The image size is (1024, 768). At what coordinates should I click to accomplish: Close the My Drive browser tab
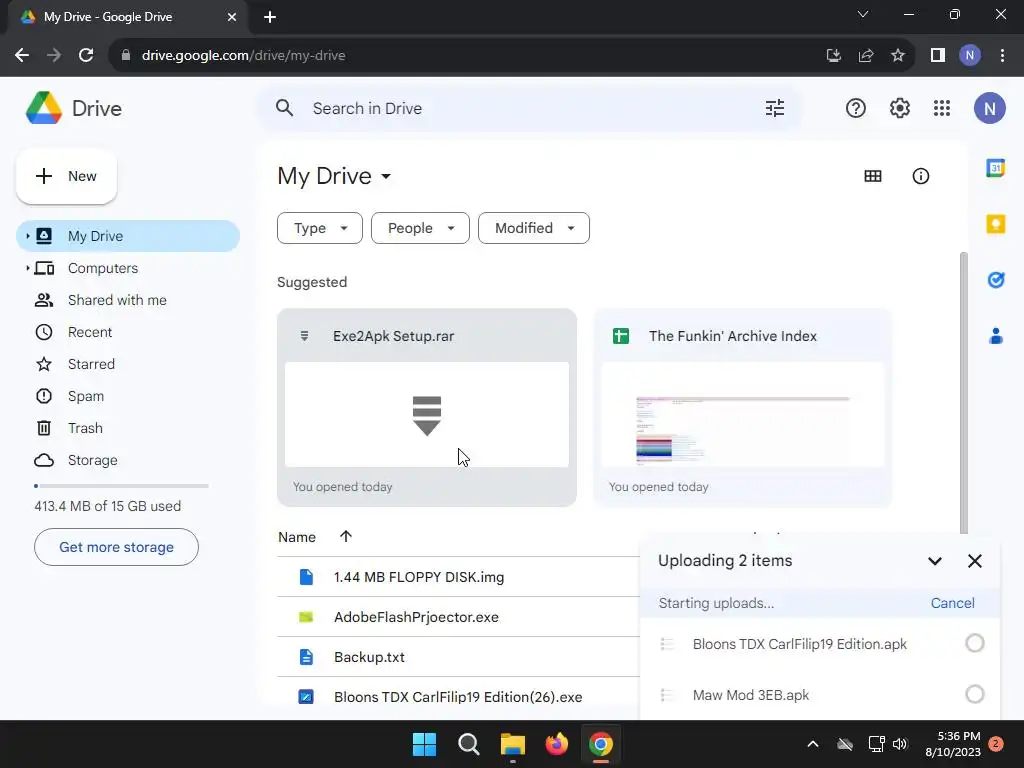coord(232,17)
